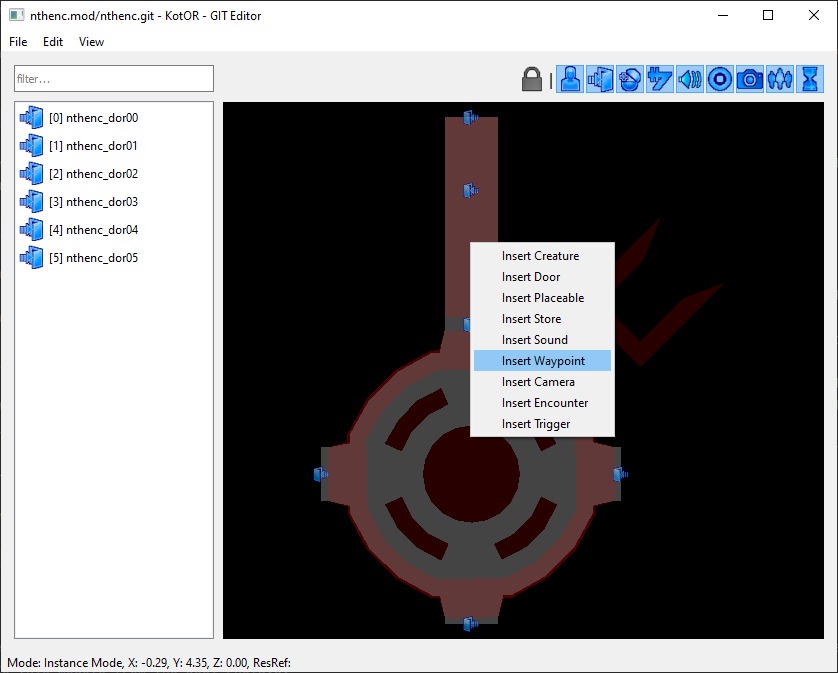Toggle waypoint visibility circle icon
Image resolution: width=838 pixels, height=673 pixels.
720,79
